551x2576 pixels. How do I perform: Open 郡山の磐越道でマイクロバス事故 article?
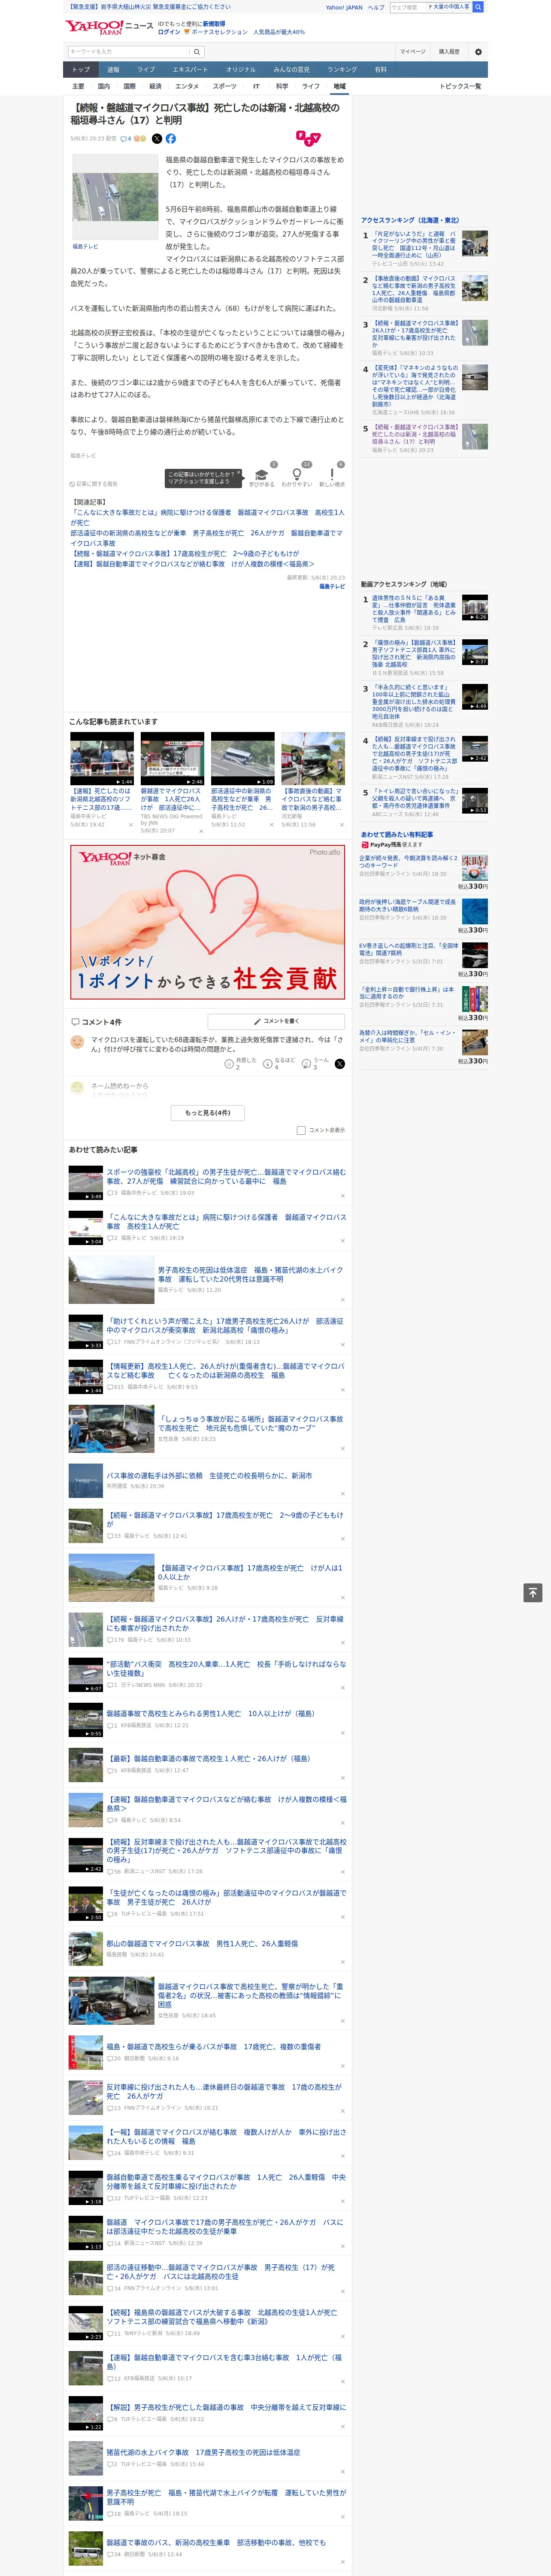[202, 1943]
